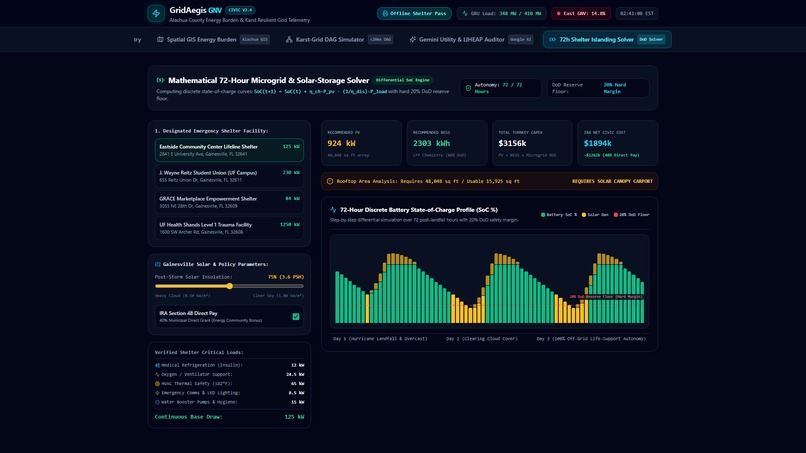Screen dimensions: 806x453
Task: Click the Recommended BESS 2303 kWh card
Action: tap(447, 143)
